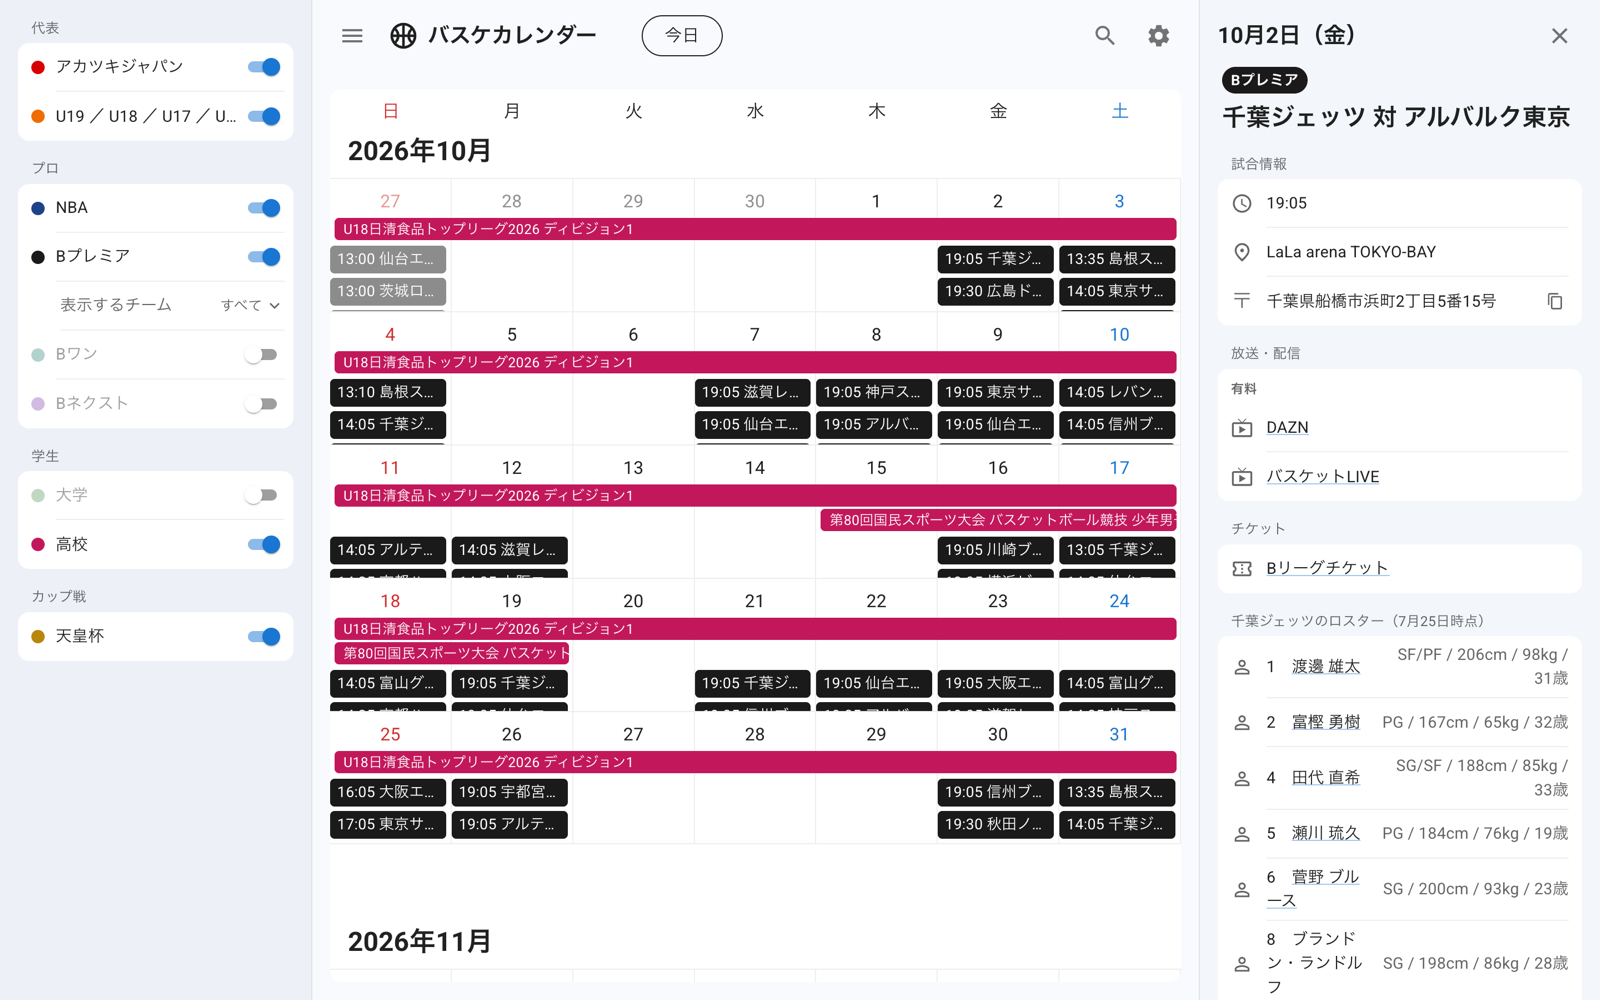Screen dimensions: 1600x1000
Task: Open the Bリーグチケット link
Action: click(x=1327, y=568)
